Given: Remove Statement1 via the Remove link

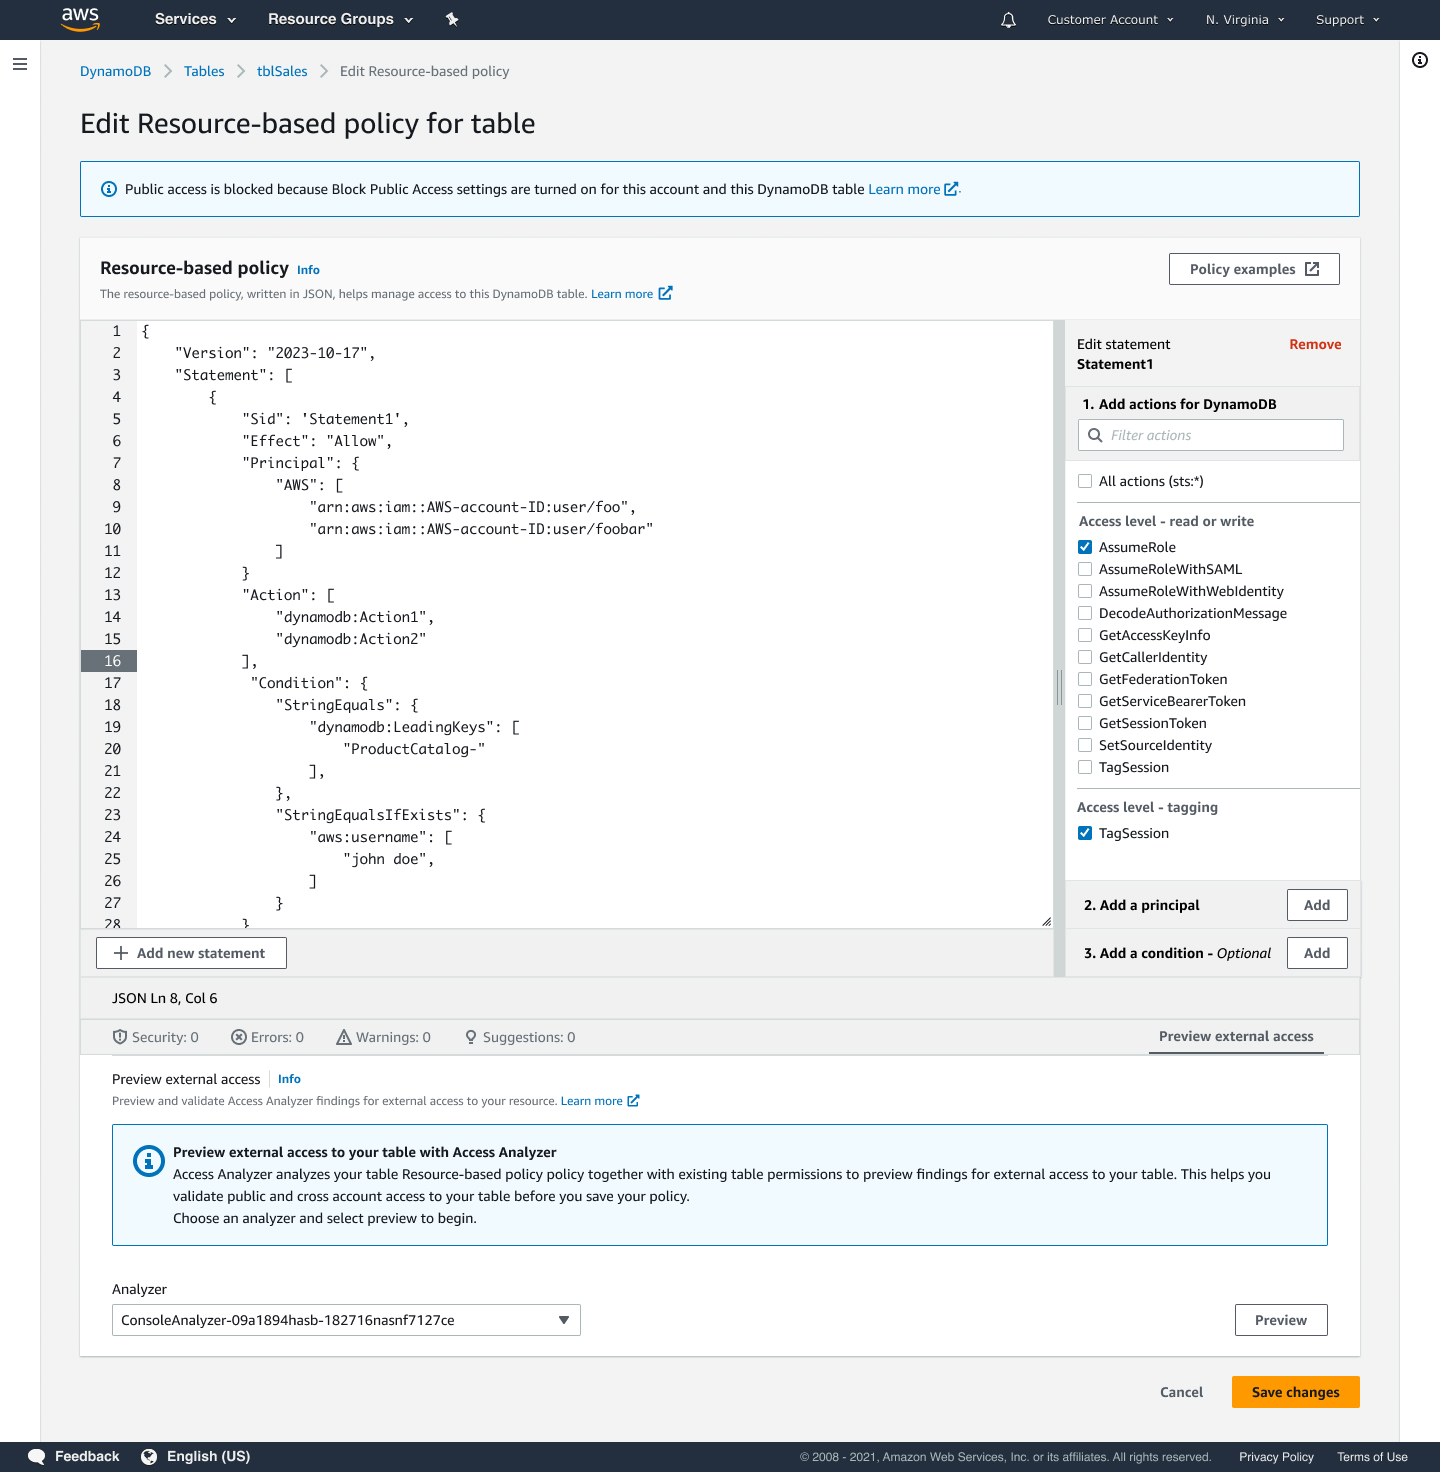Looking at the screenshot, I should [1315, 344].
